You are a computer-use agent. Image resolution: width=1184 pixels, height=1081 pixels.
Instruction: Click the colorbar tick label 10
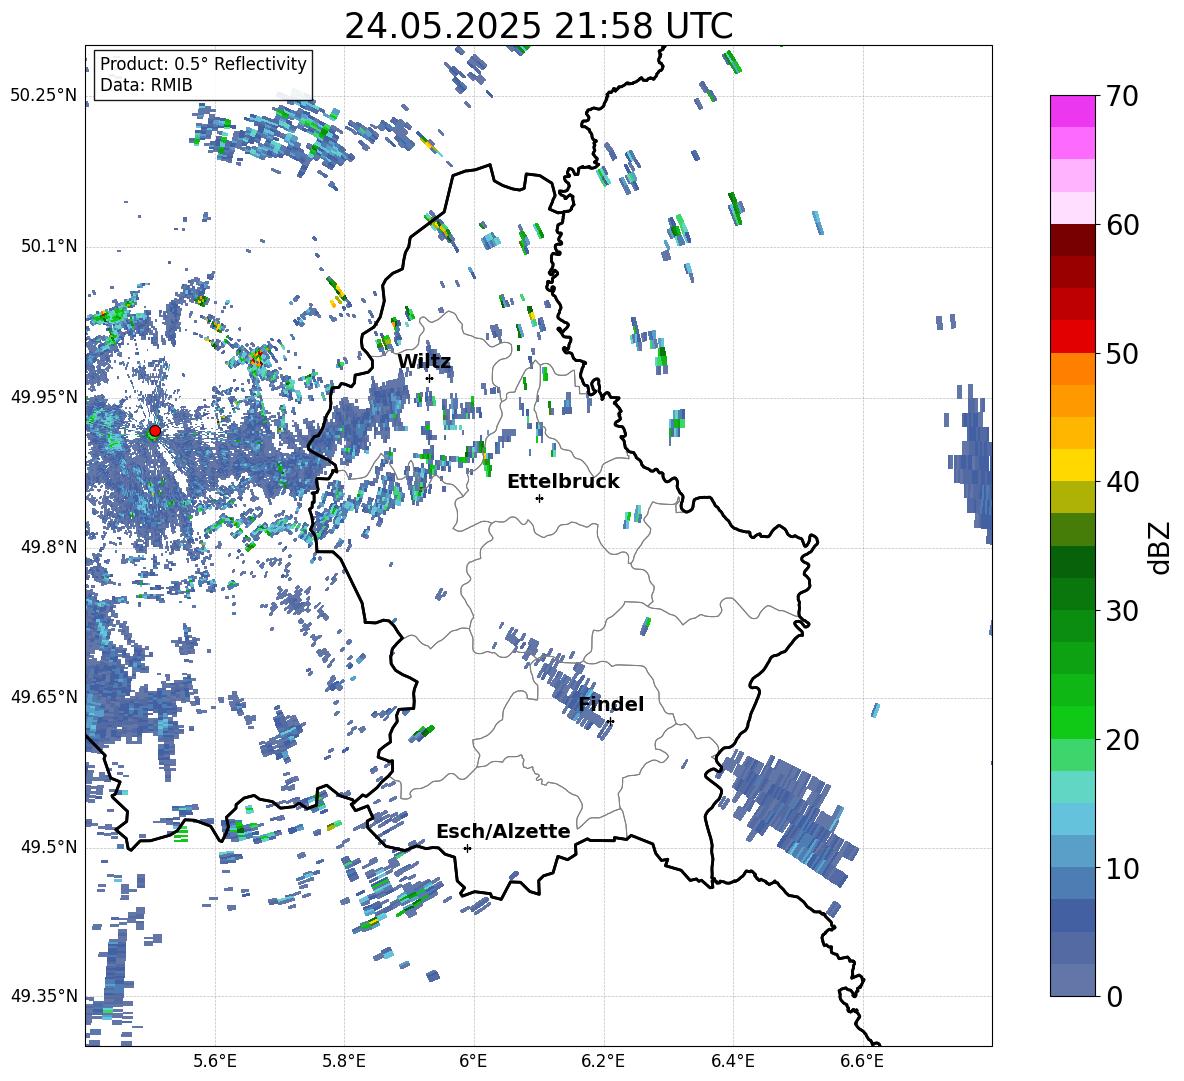tap(1122, 868)
